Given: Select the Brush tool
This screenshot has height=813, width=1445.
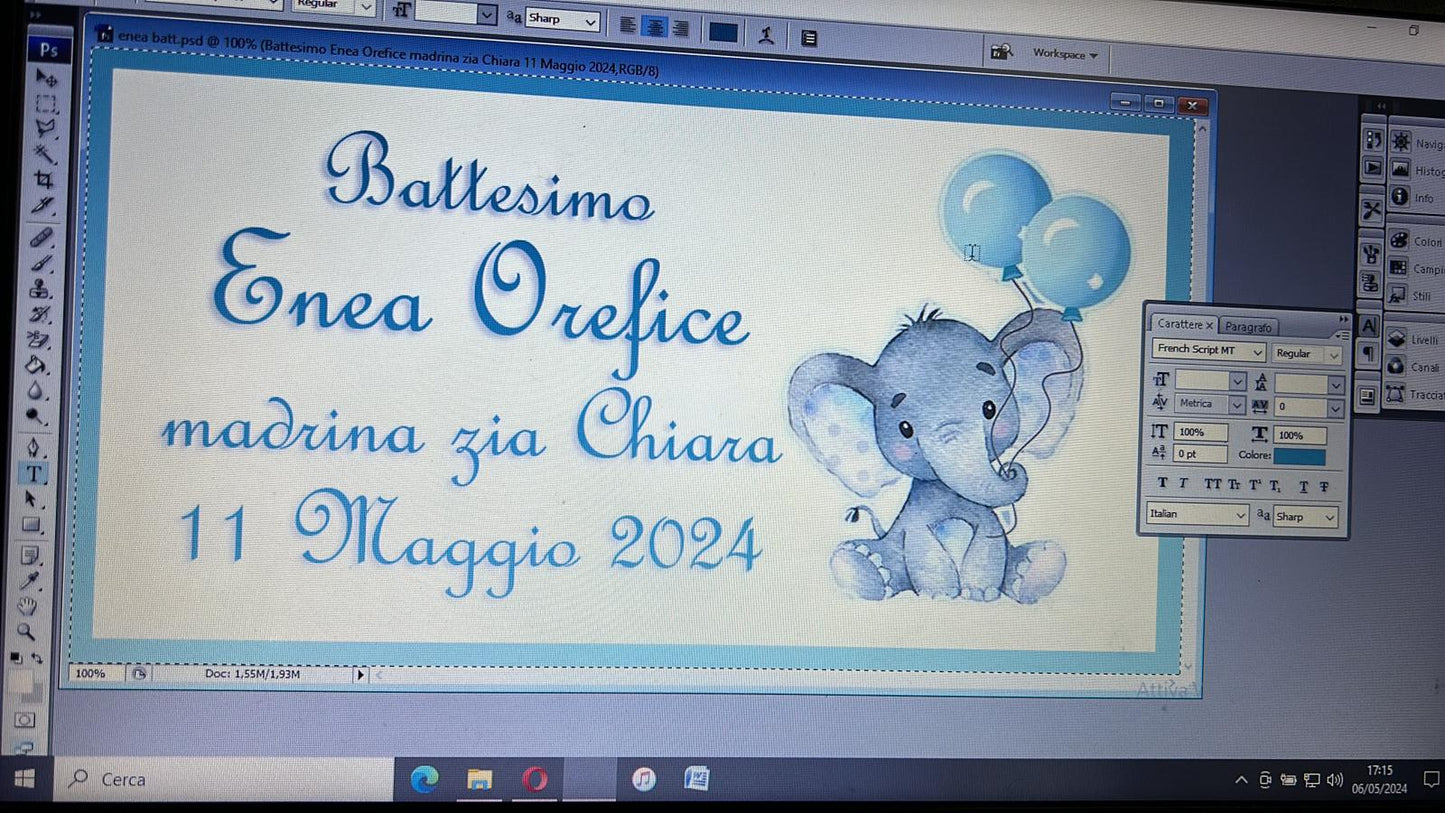Looking at the screenshot, I should [x=41, y=263].
